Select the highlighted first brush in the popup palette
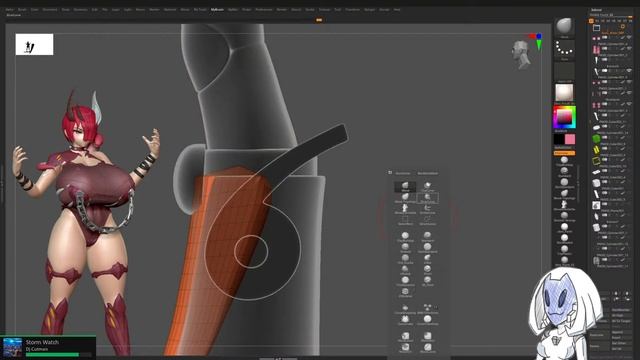The width and height of the screenshot is (640, 360). 405,187
